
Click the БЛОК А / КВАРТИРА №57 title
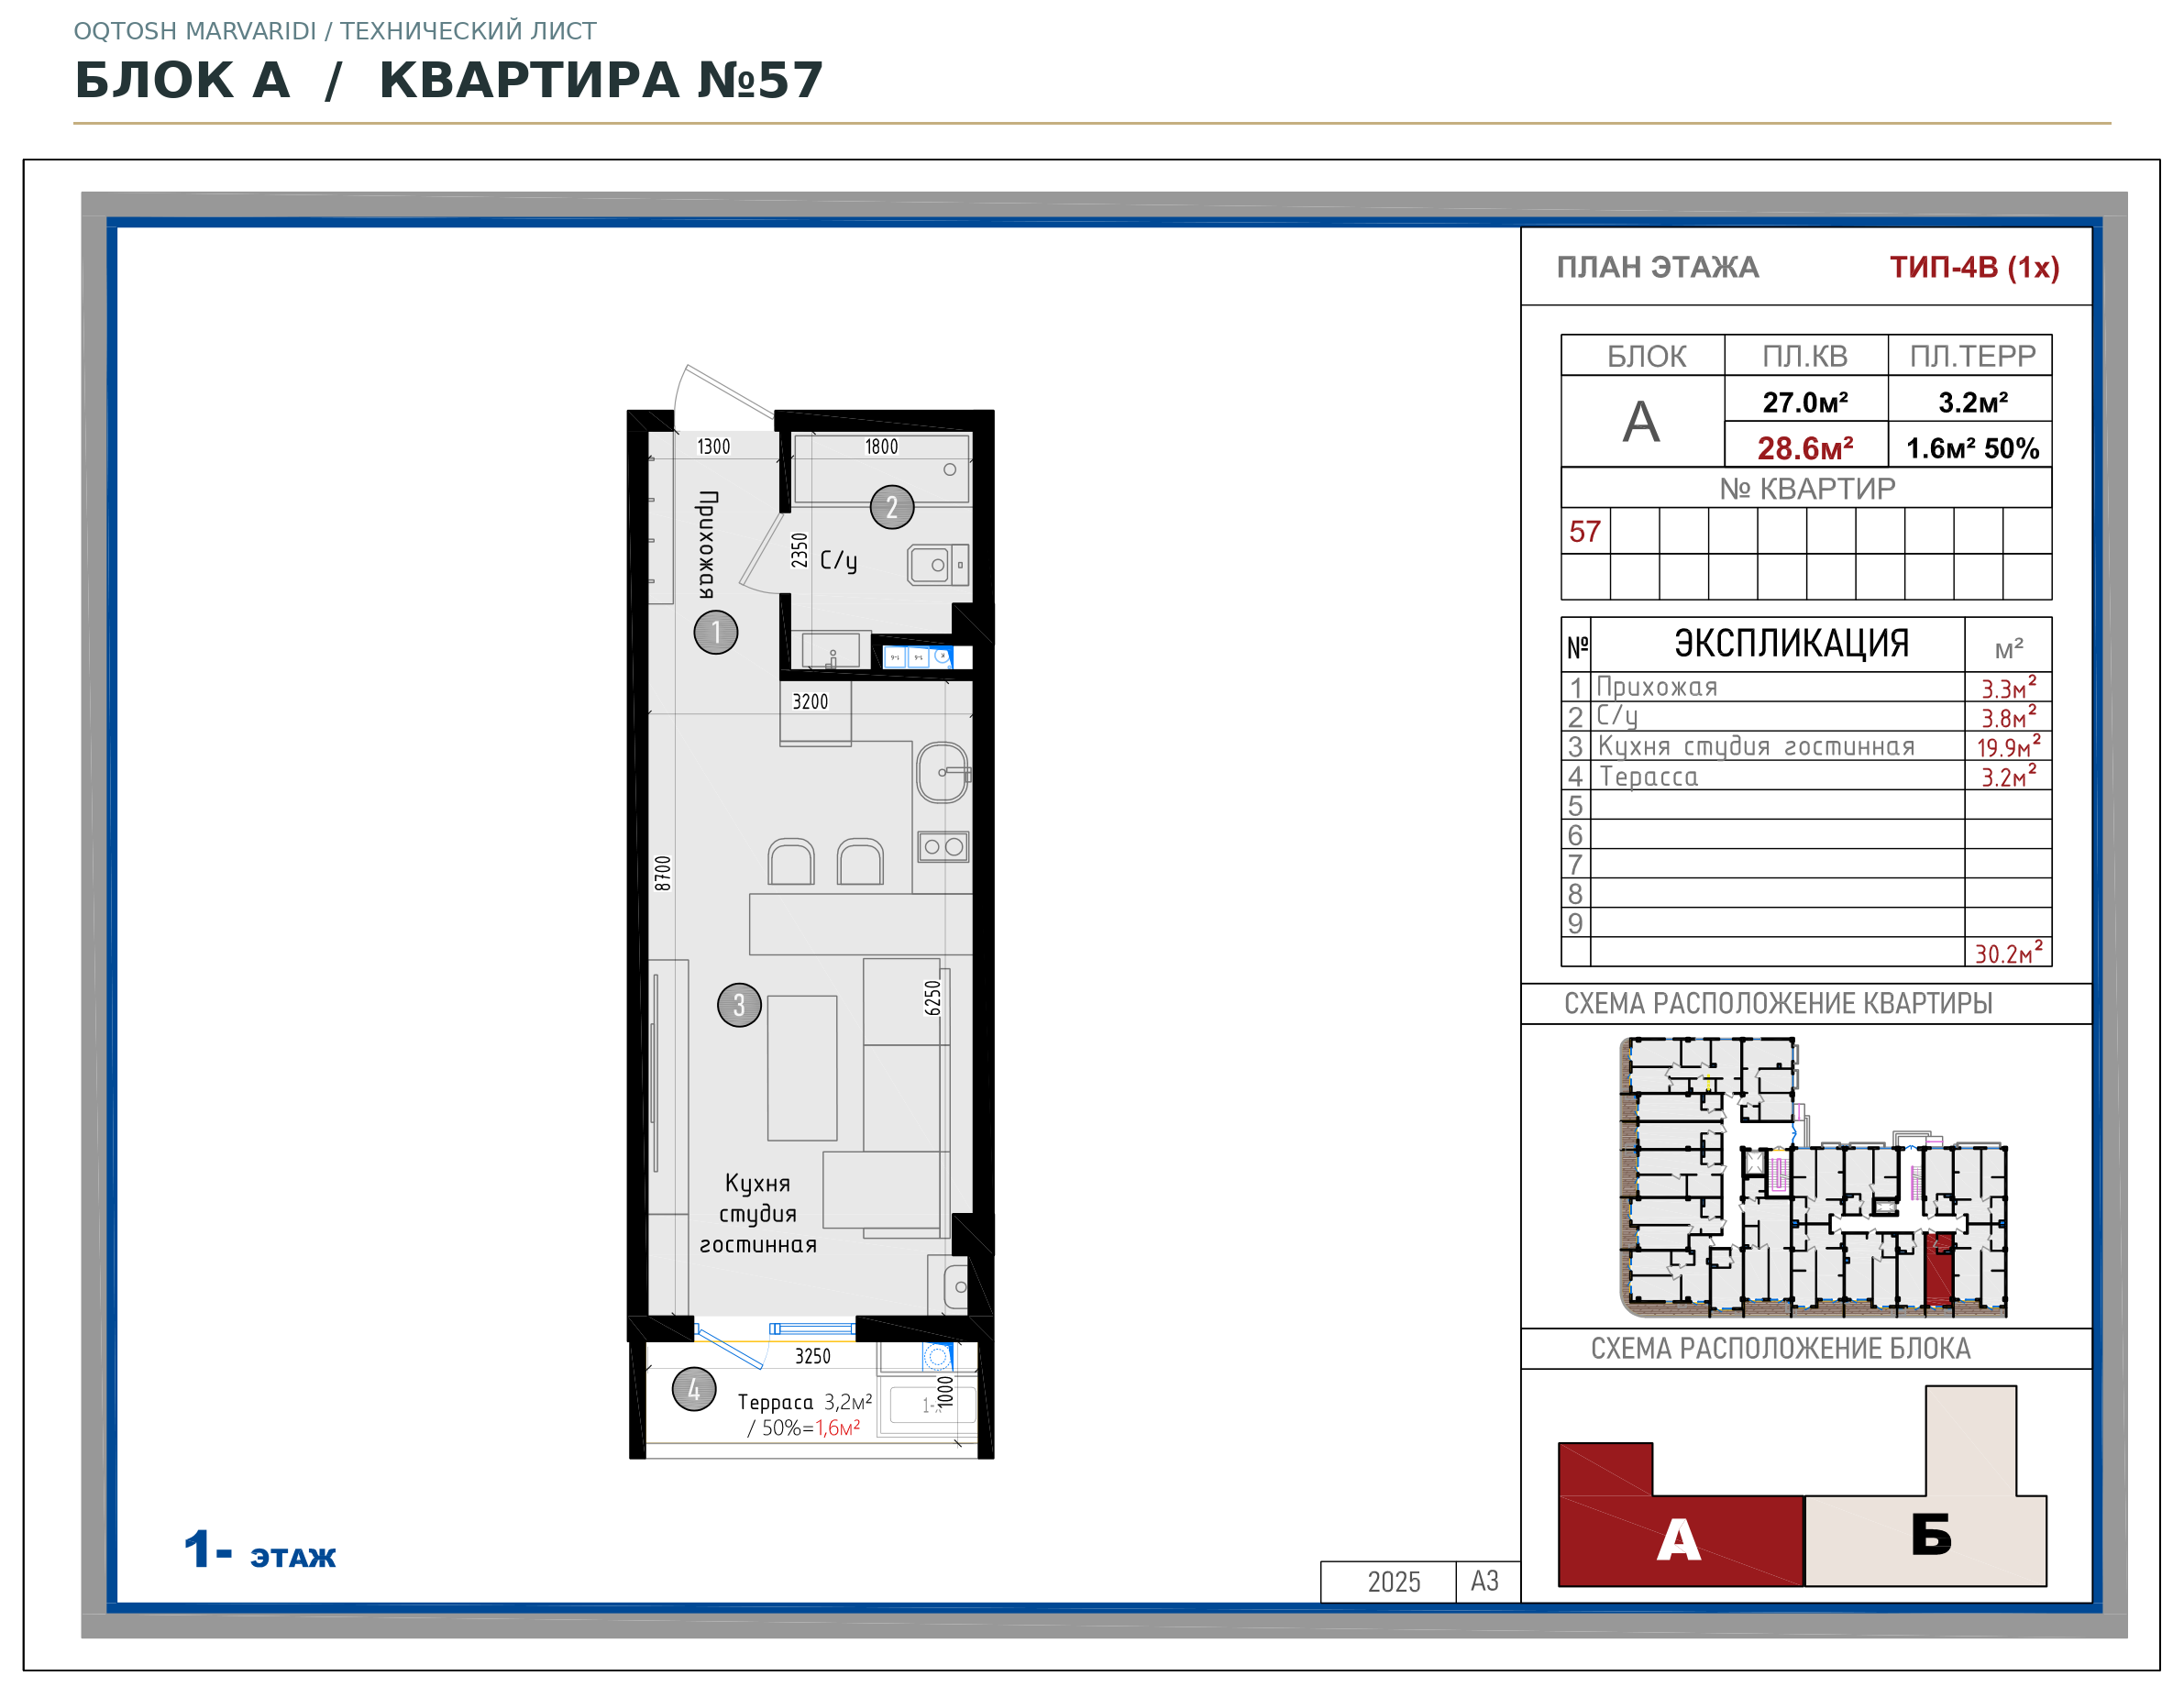449,80
